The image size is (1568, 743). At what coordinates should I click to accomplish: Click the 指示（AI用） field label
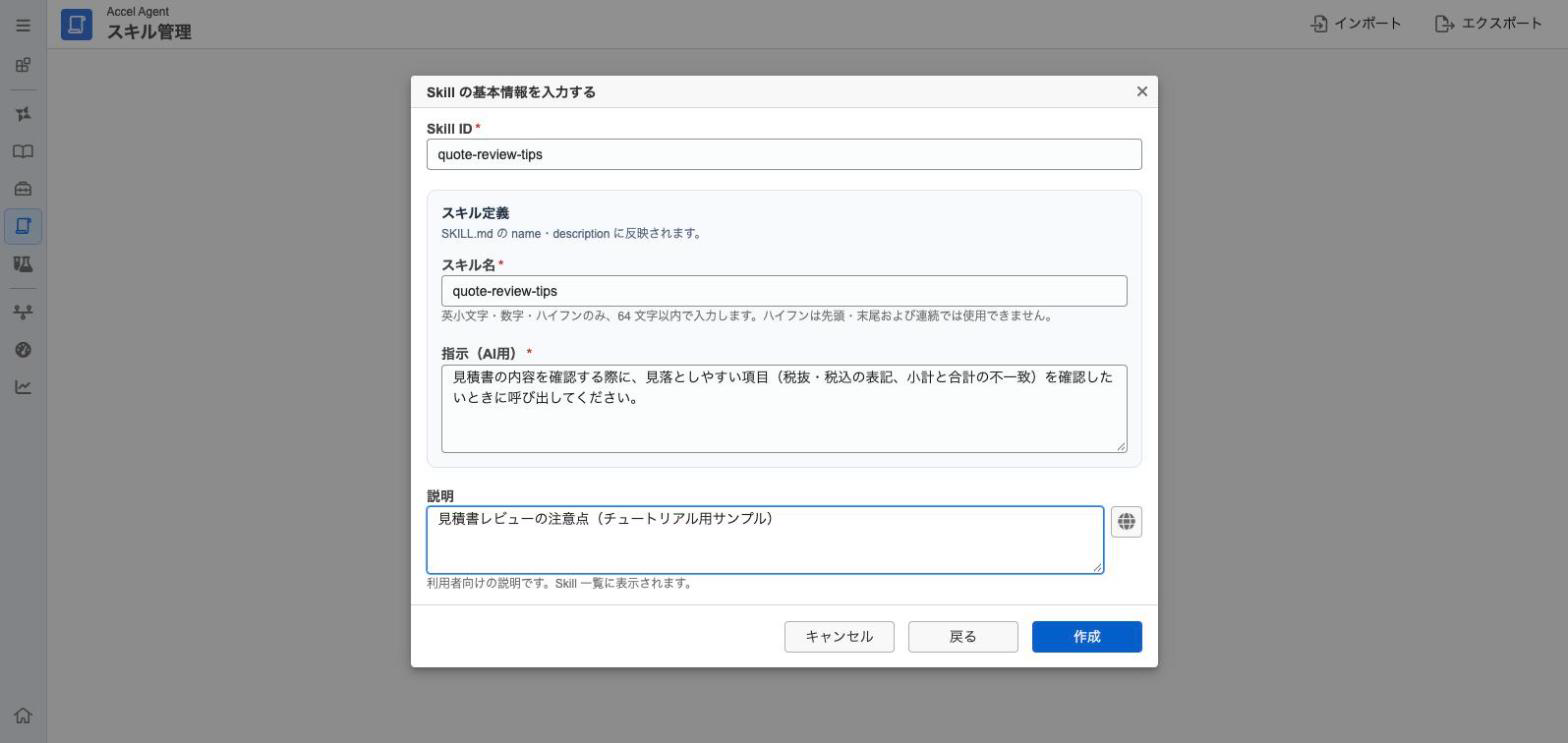click(x=481, y=354)
